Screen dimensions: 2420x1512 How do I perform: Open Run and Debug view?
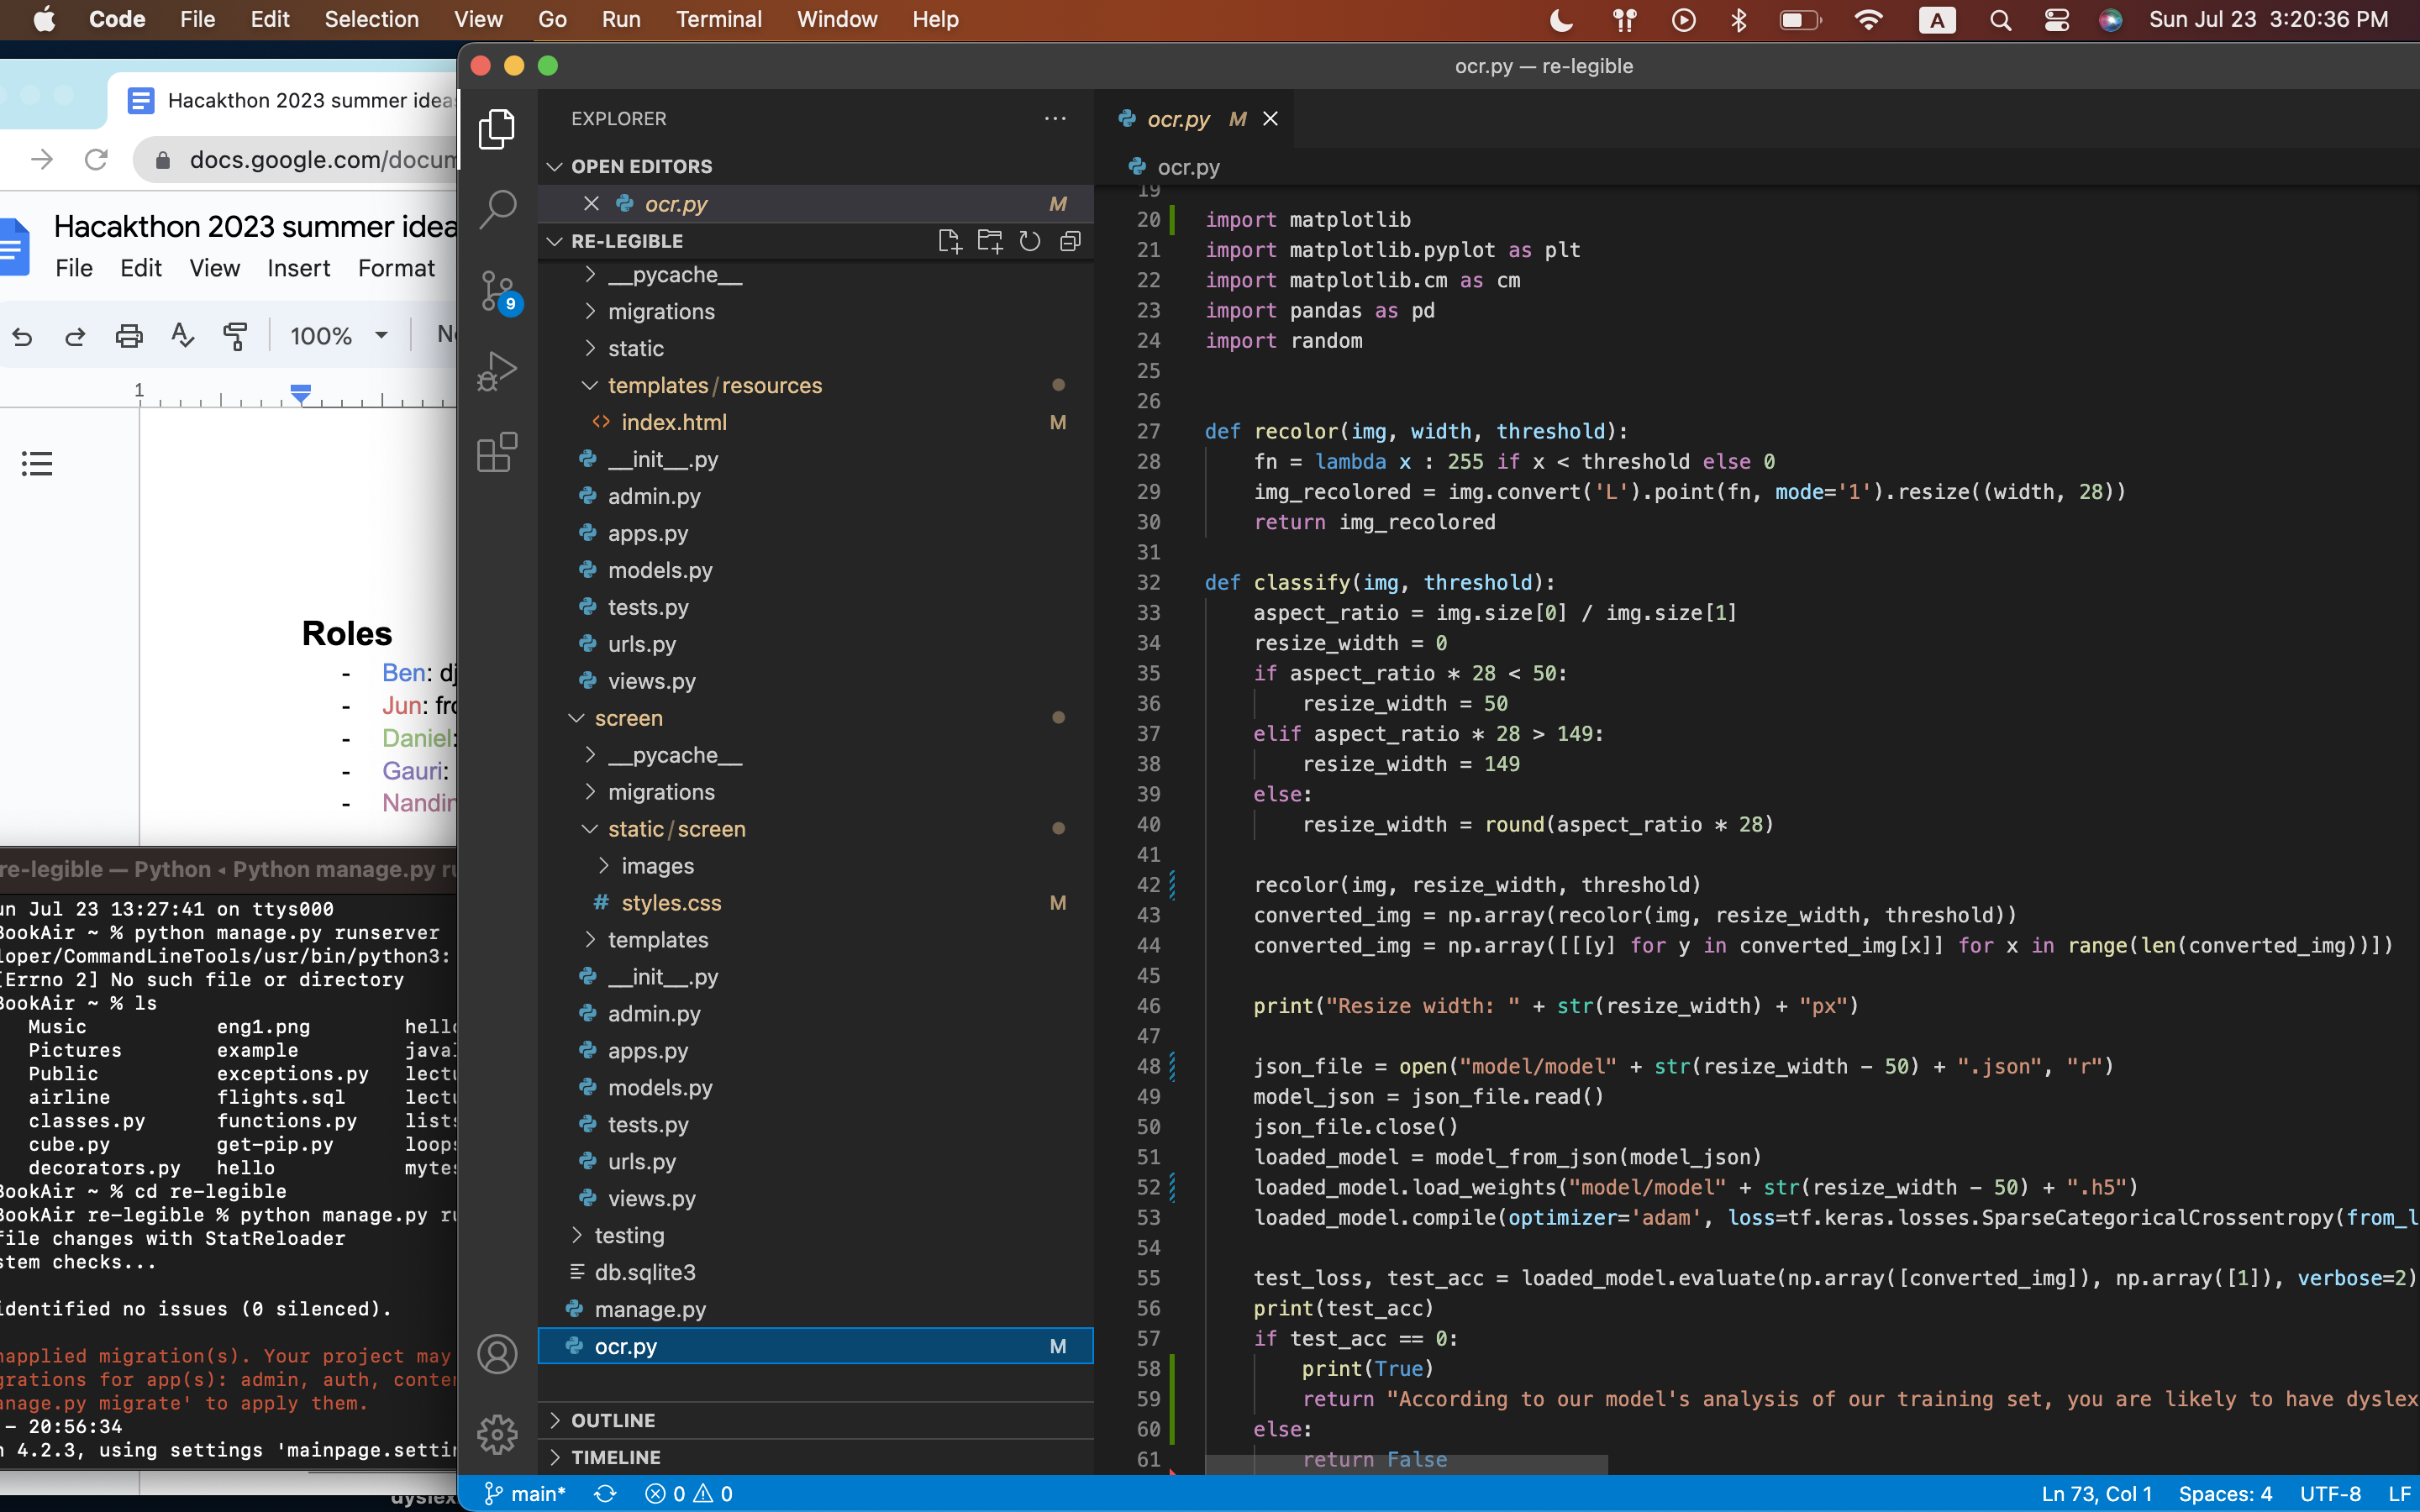click(x=497, y=371)
